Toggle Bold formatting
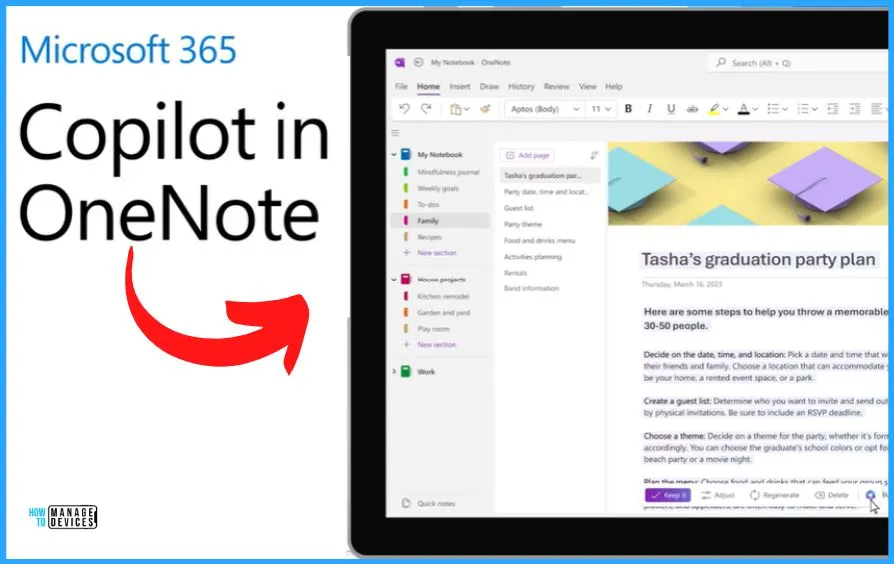Screen dimensions: 894x564 (628, 108)
